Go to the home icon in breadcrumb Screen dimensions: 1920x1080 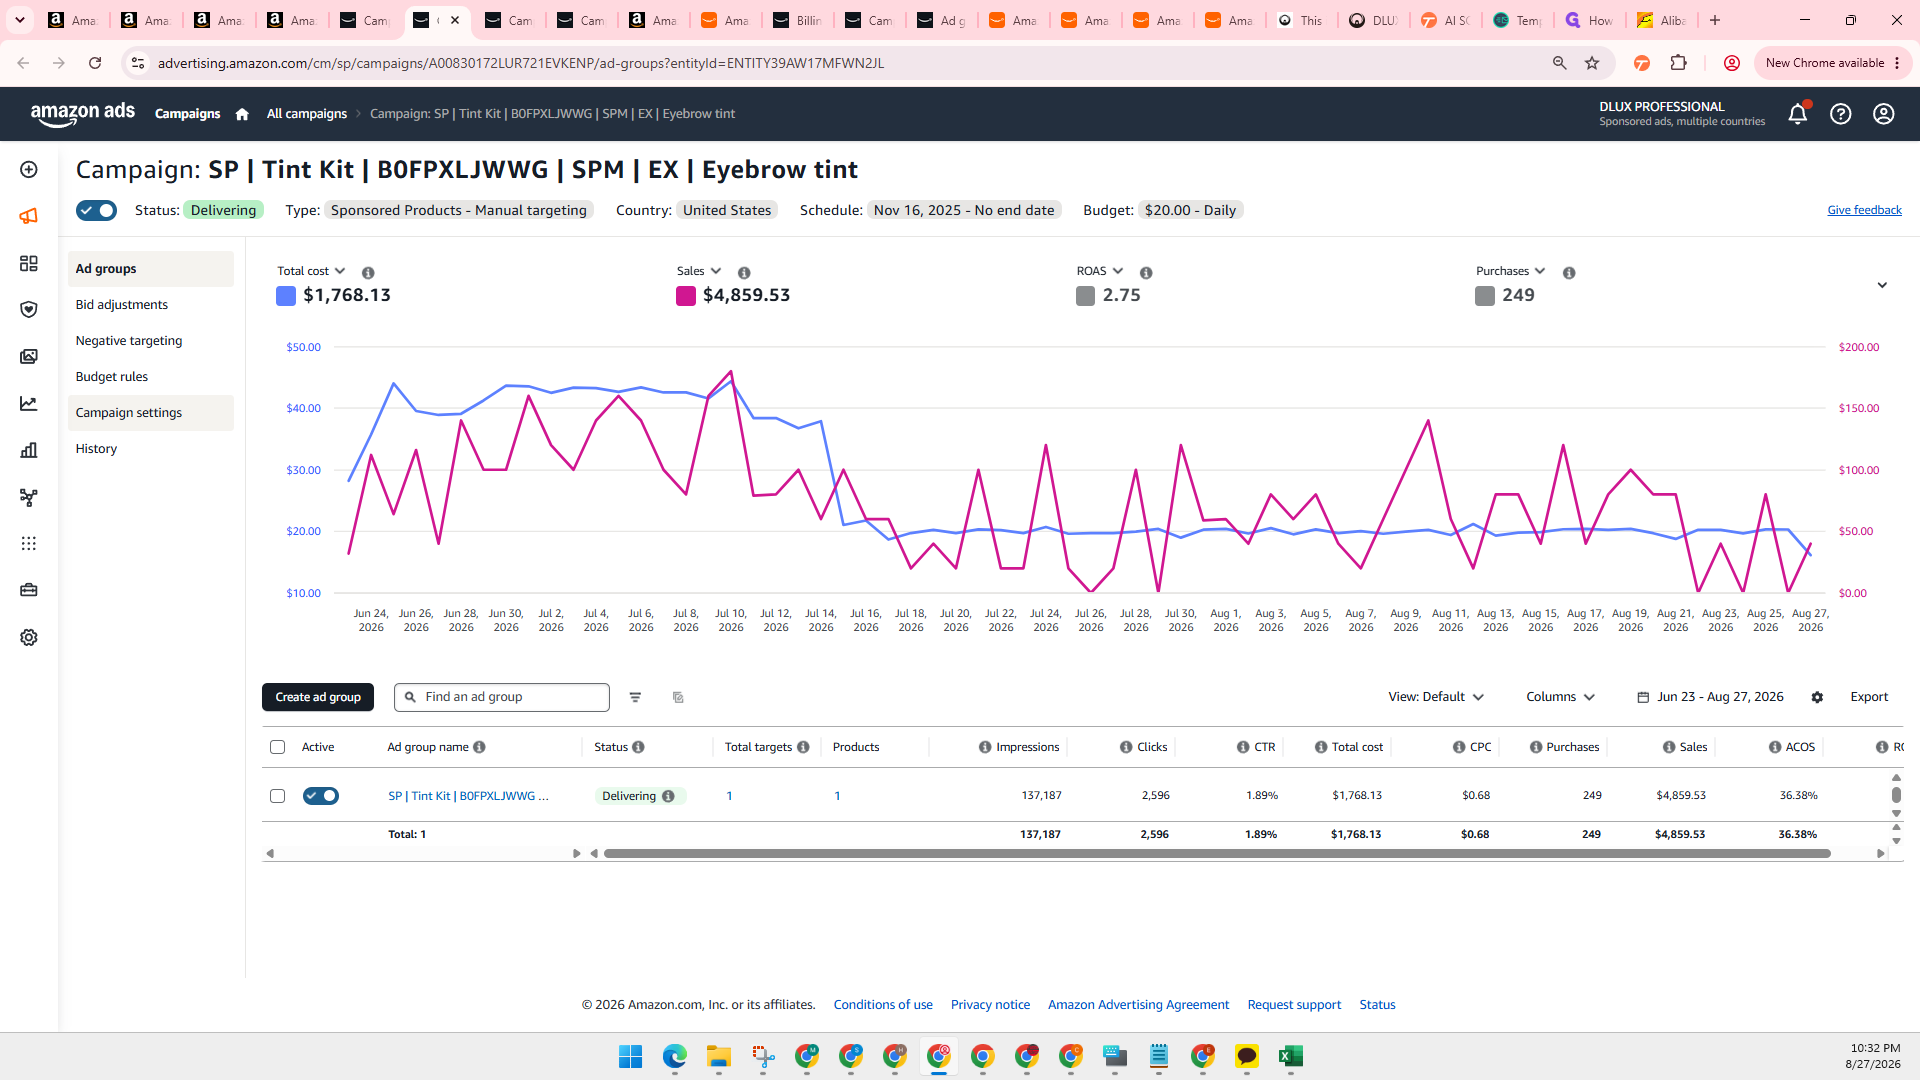click(x=242, y=114)
